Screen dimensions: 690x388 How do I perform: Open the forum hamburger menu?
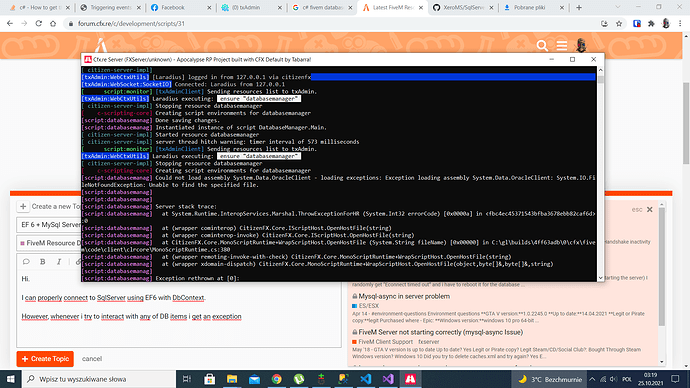[562, 45]
